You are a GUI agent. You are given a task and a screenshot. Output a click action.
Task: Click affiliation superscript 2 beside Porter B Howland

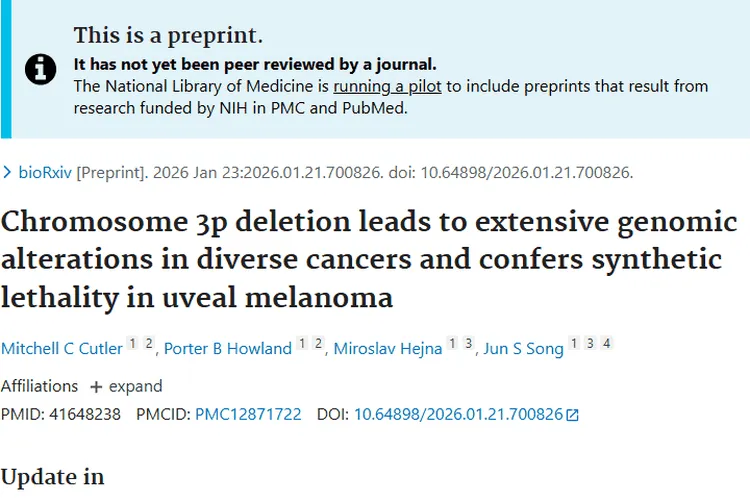[318, 344]
